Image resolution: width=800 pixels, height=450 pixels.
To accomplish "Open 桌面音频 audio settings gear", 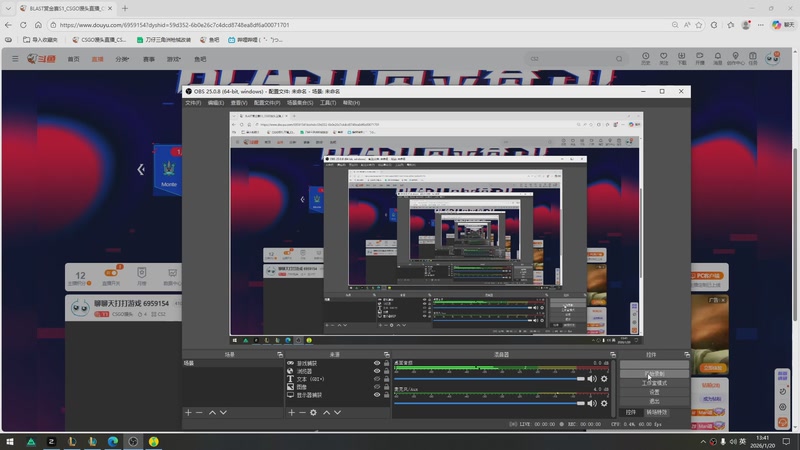I will click(604, 379).
